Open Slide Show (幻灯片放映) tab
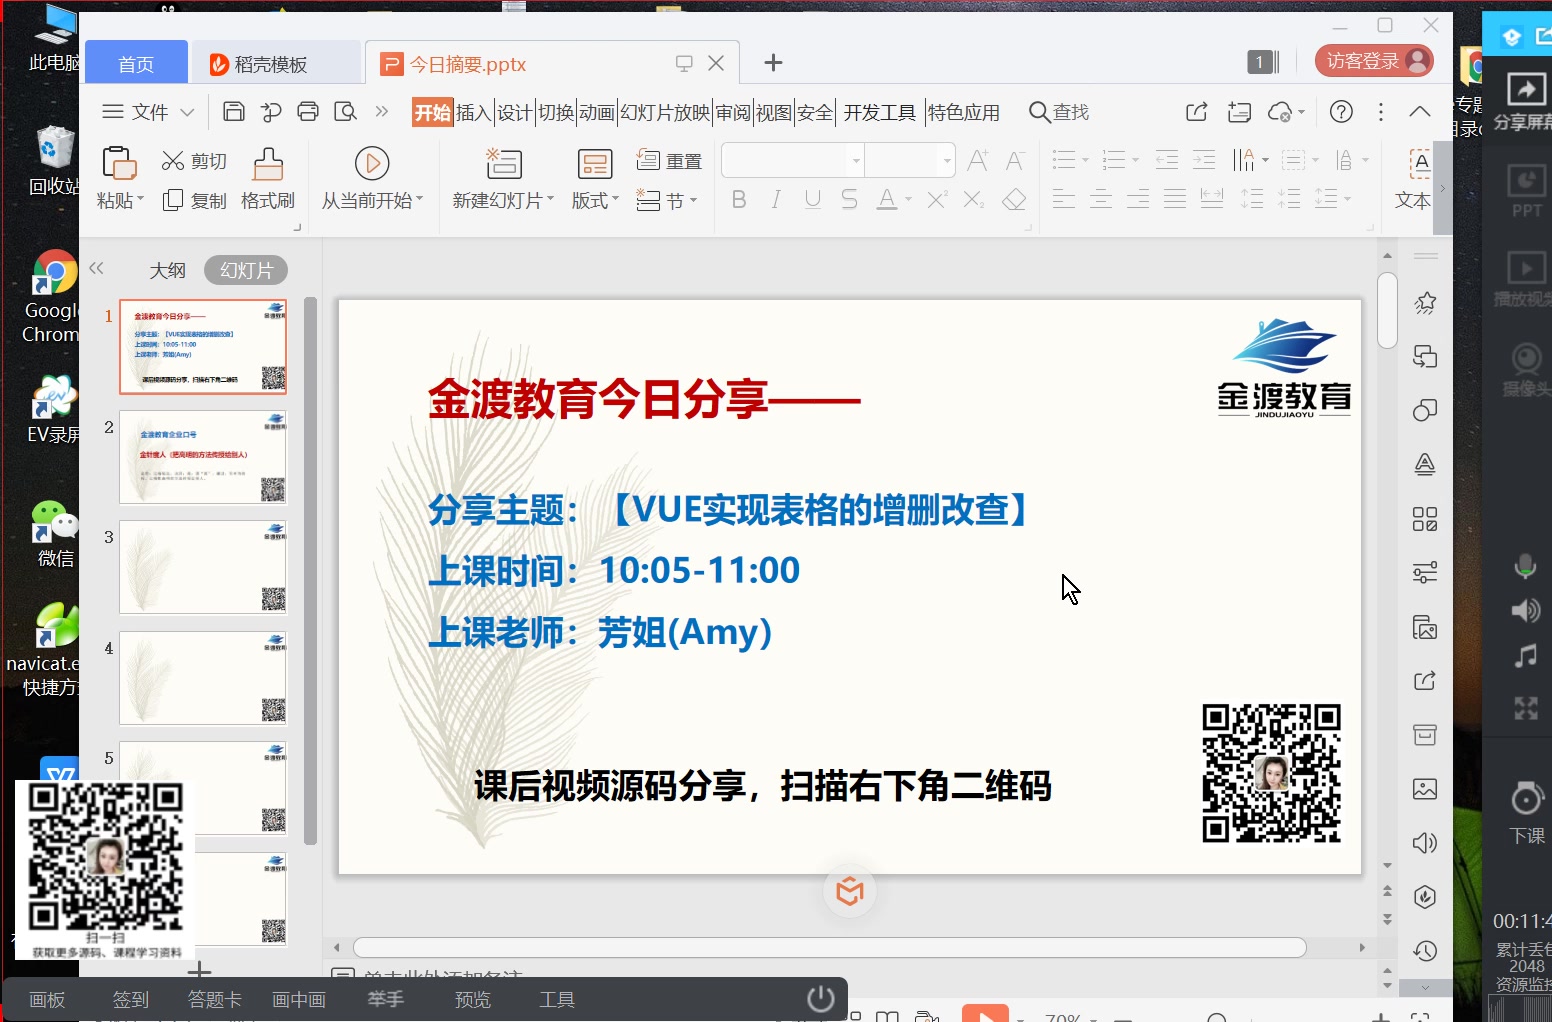The width and height of the screenshot is (1552, 1022). [x=665, y=112]
